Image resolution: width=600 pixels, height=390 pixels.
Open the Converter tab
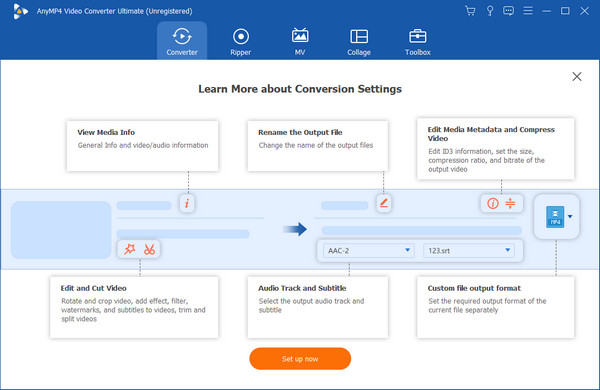(x=182, y=41)
